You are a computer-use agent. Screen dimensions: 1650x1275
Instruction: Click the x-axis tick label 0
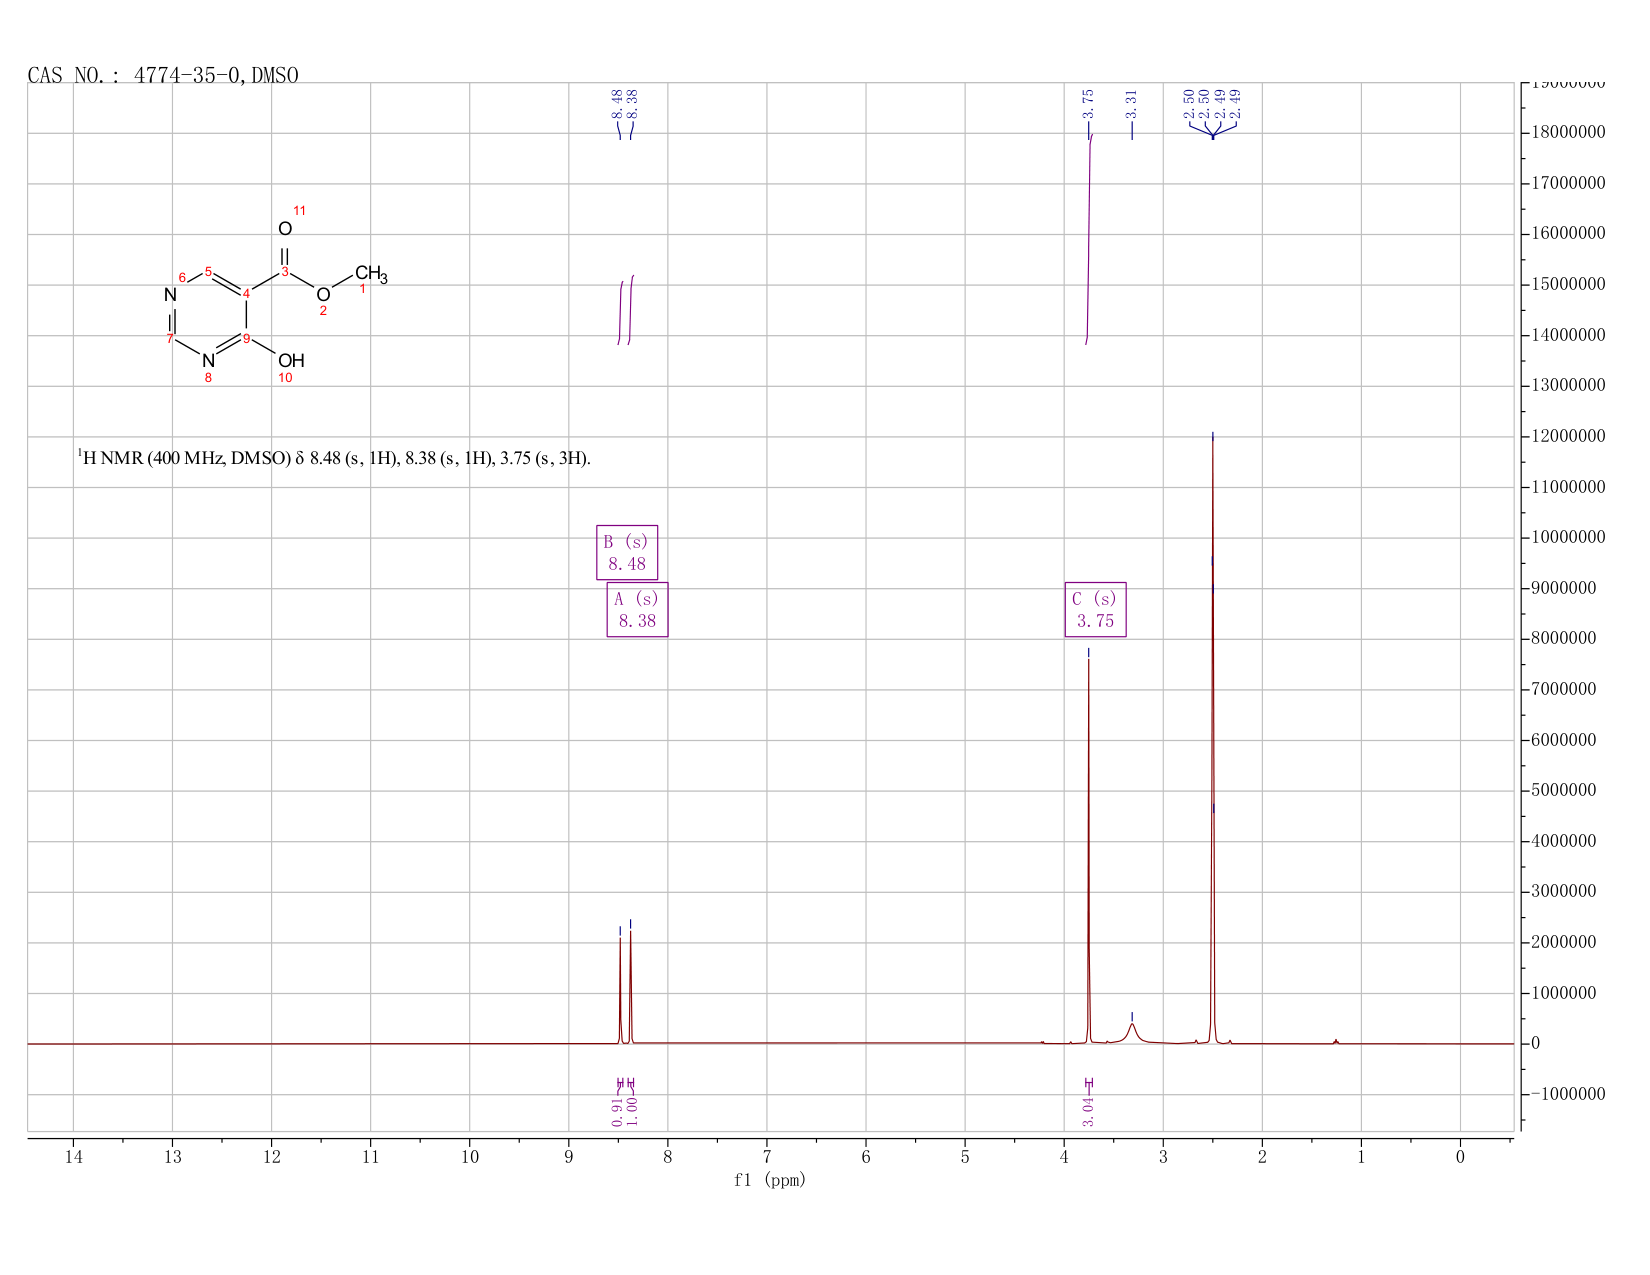point(1460,1157)
